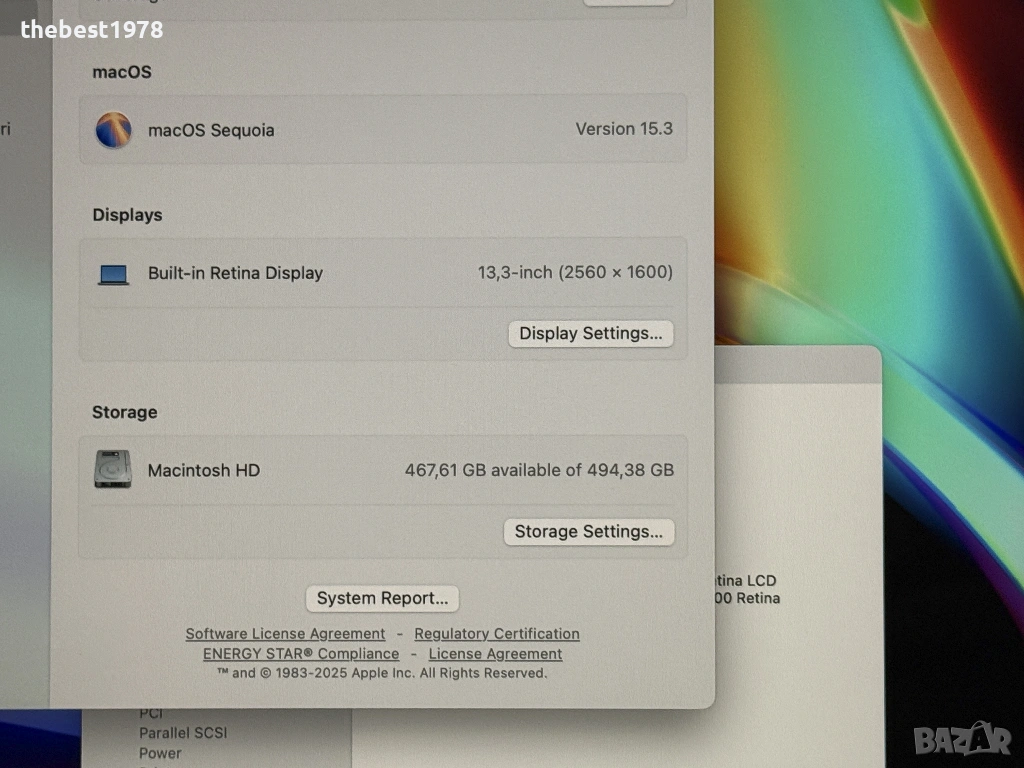Open Display Settings
This screenshot has height=768, width=1024.
pyautogui.click(x=590, y=334)
